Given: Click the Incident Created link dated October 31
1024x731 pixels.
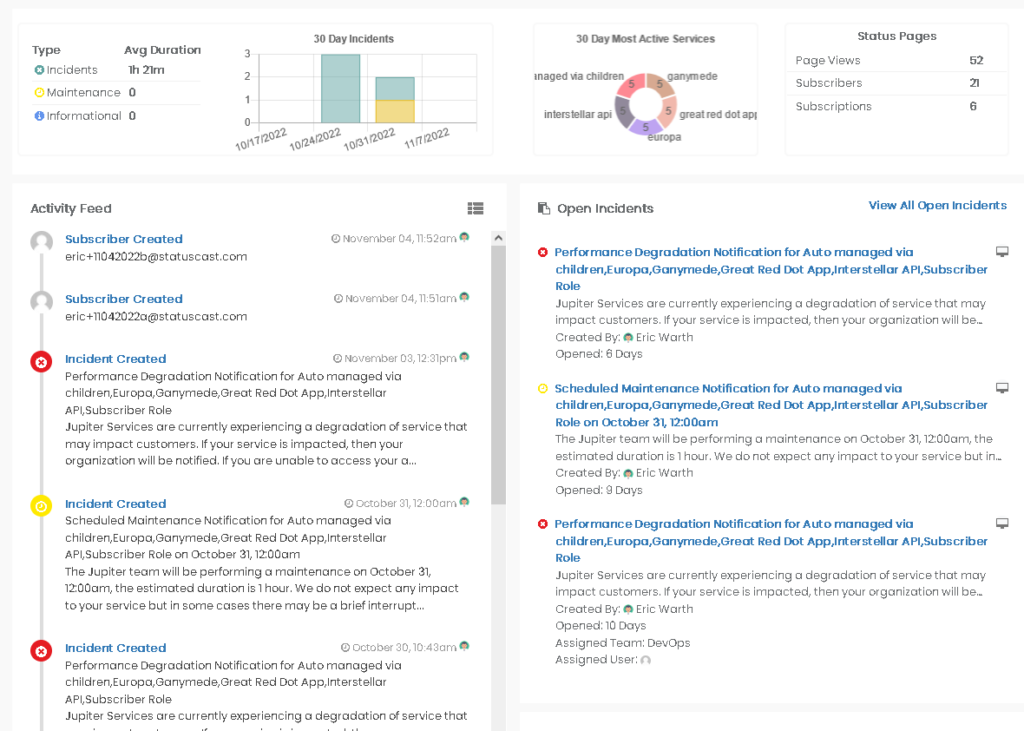Looking at the screenshot, I should point(114,504).
